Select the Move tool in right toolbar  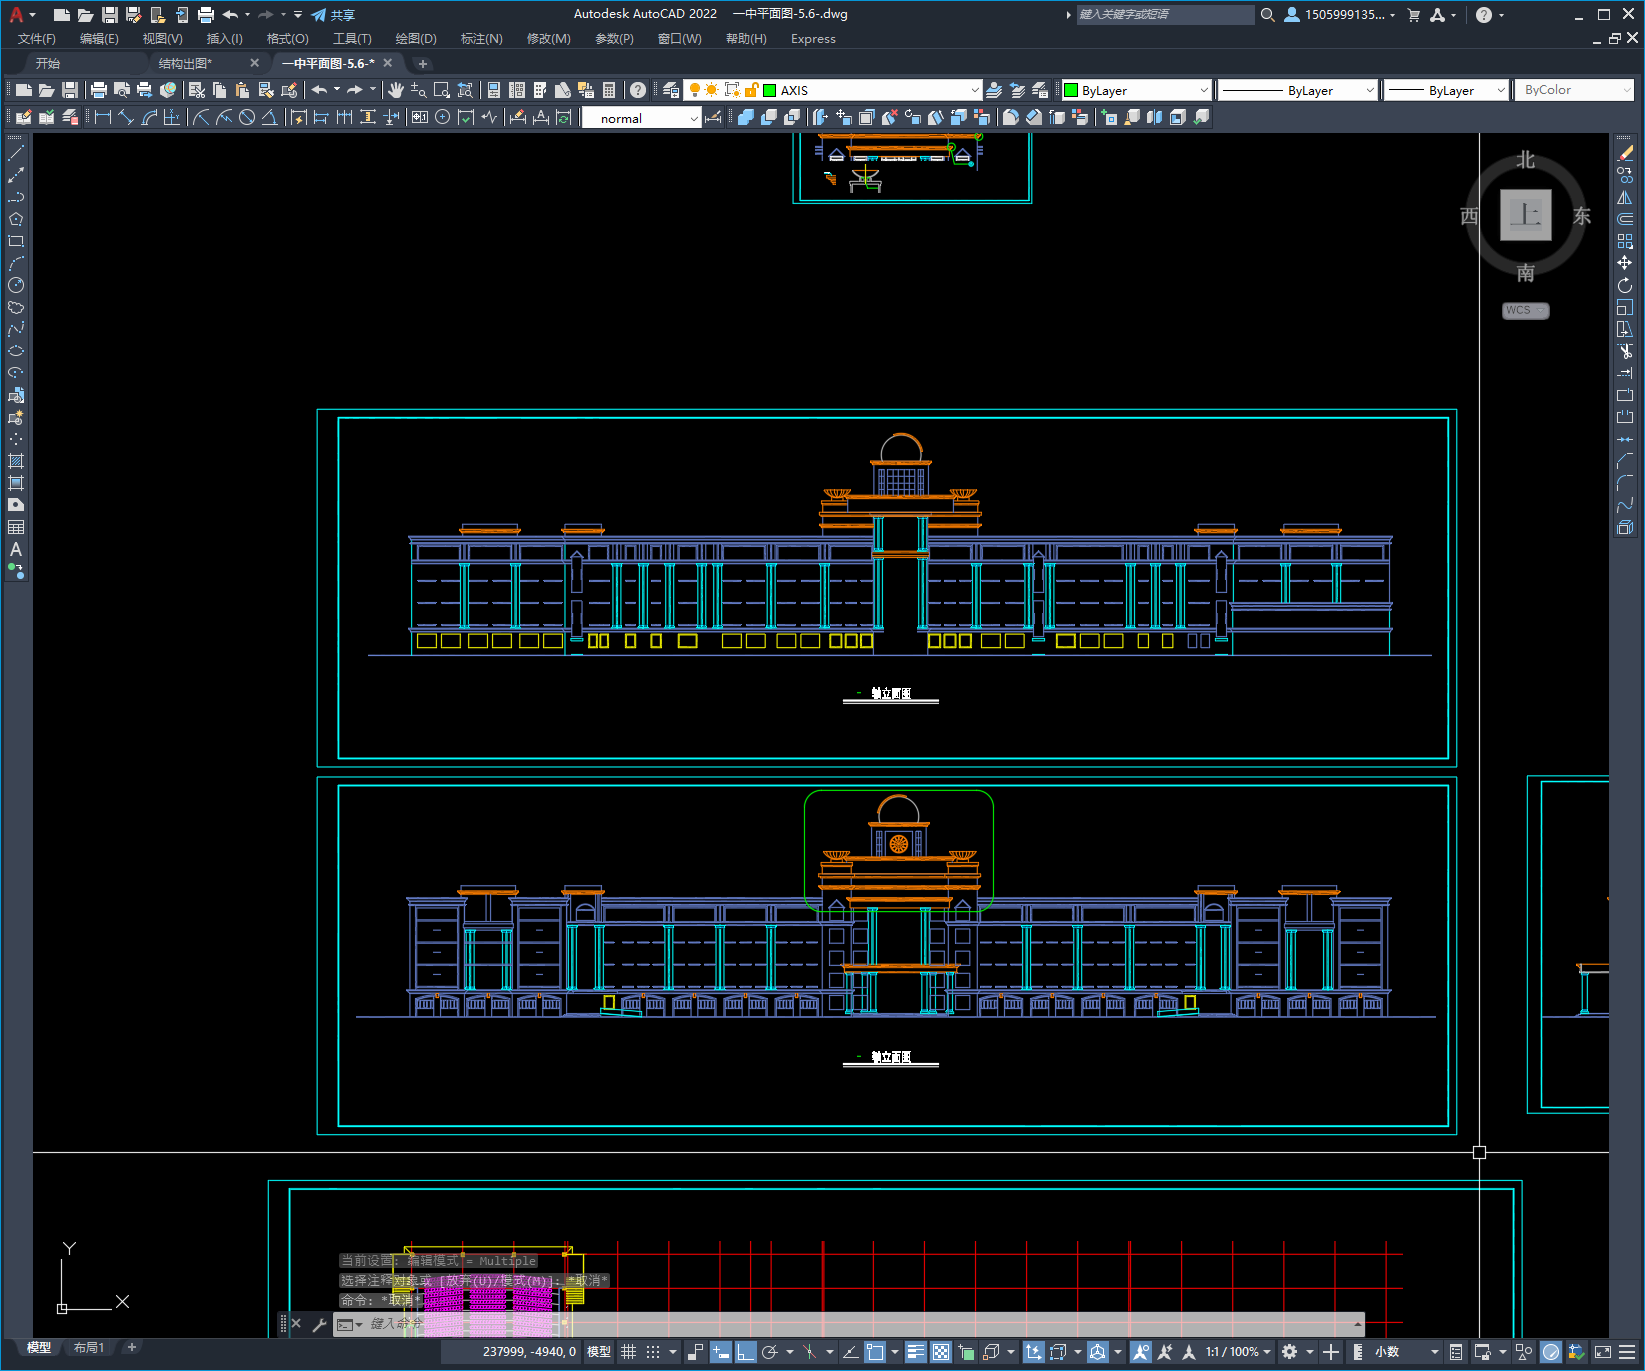pos(1625,263)
